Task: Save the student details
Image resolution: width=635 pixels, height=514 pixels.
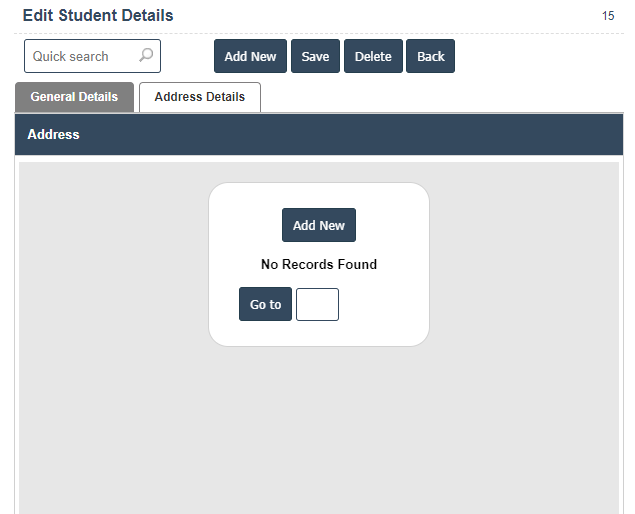Action: coord(315,56)
